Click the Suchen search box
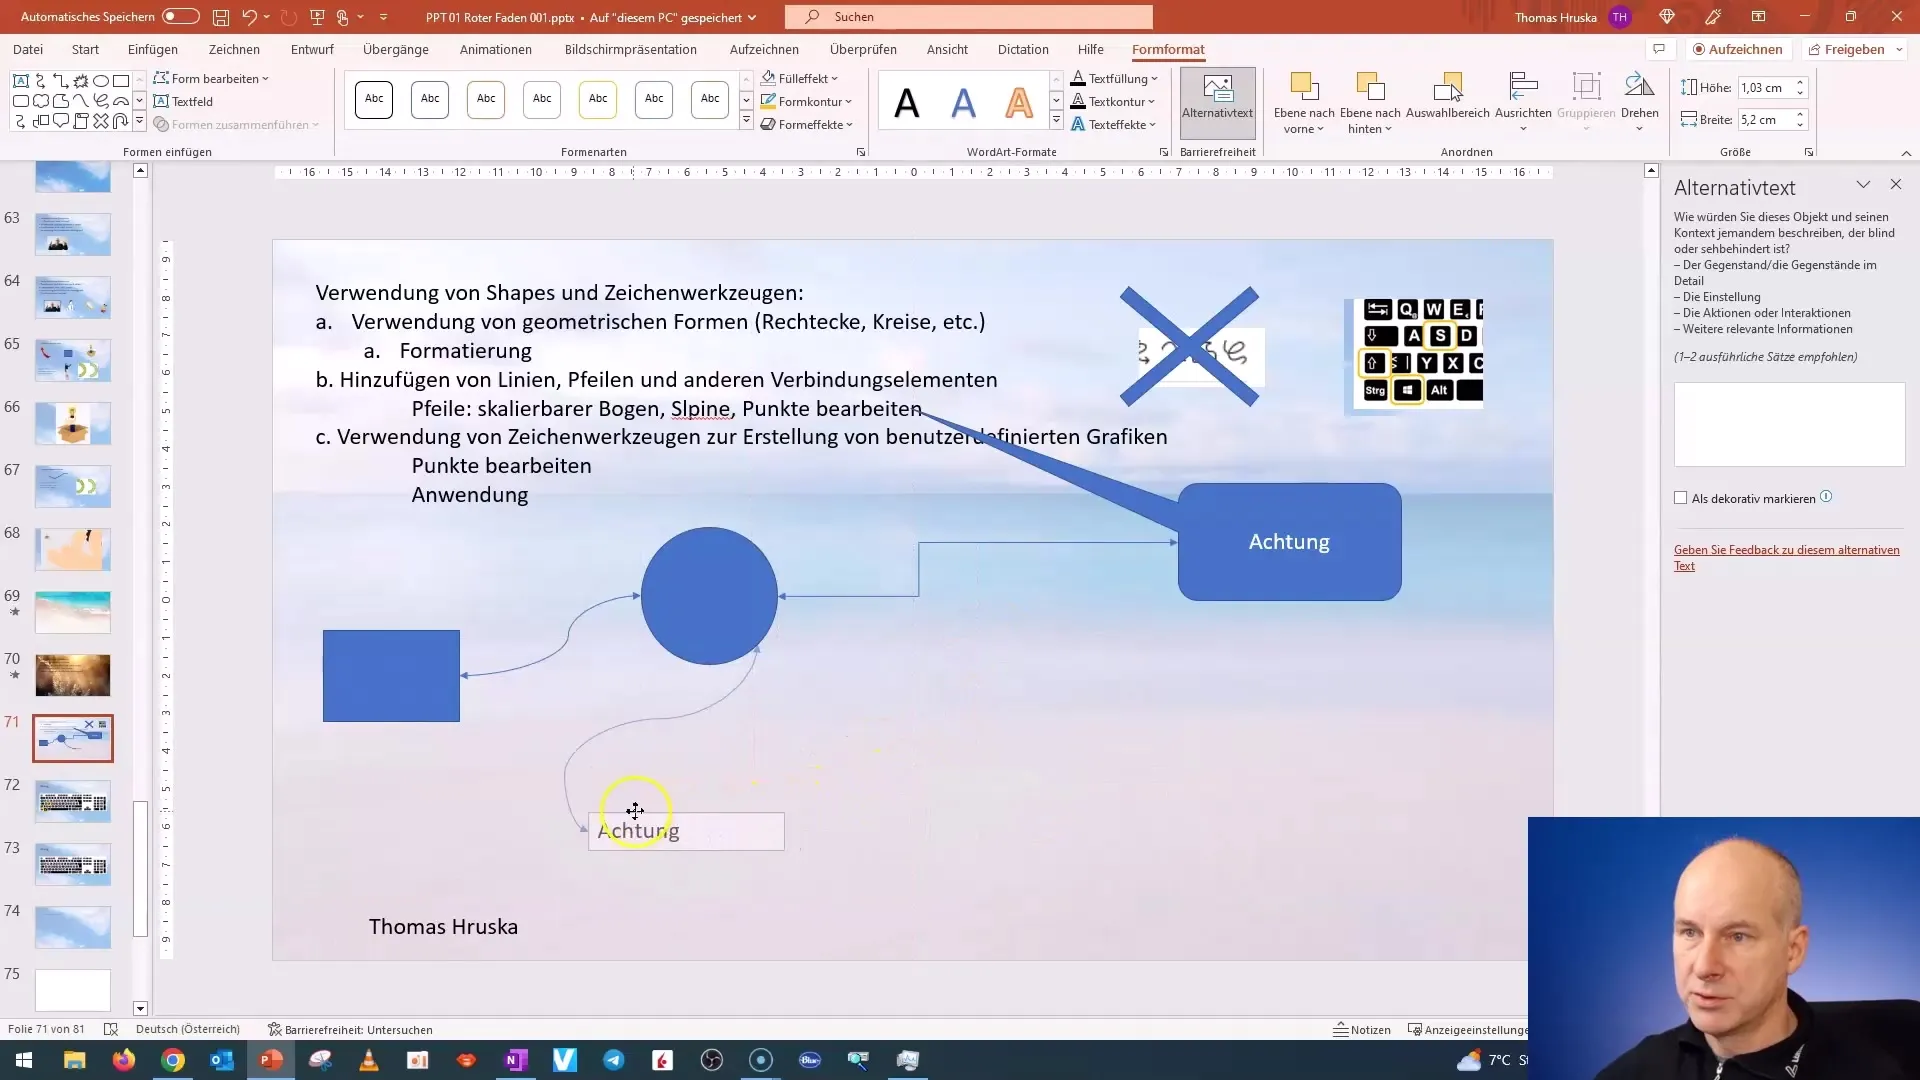The image size is (1920, 1080). (968, 17)
